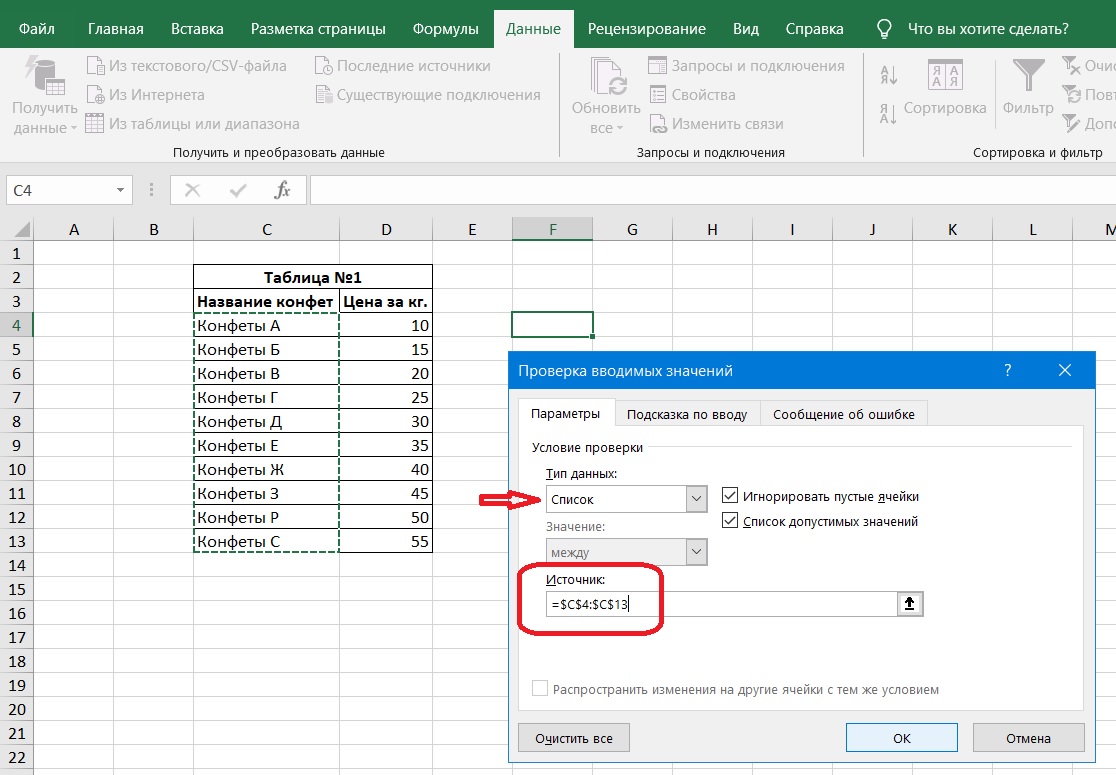Screen dimensions: 1116x775
Task: Select cell Конфеты Ж
Action: [266, 469]
